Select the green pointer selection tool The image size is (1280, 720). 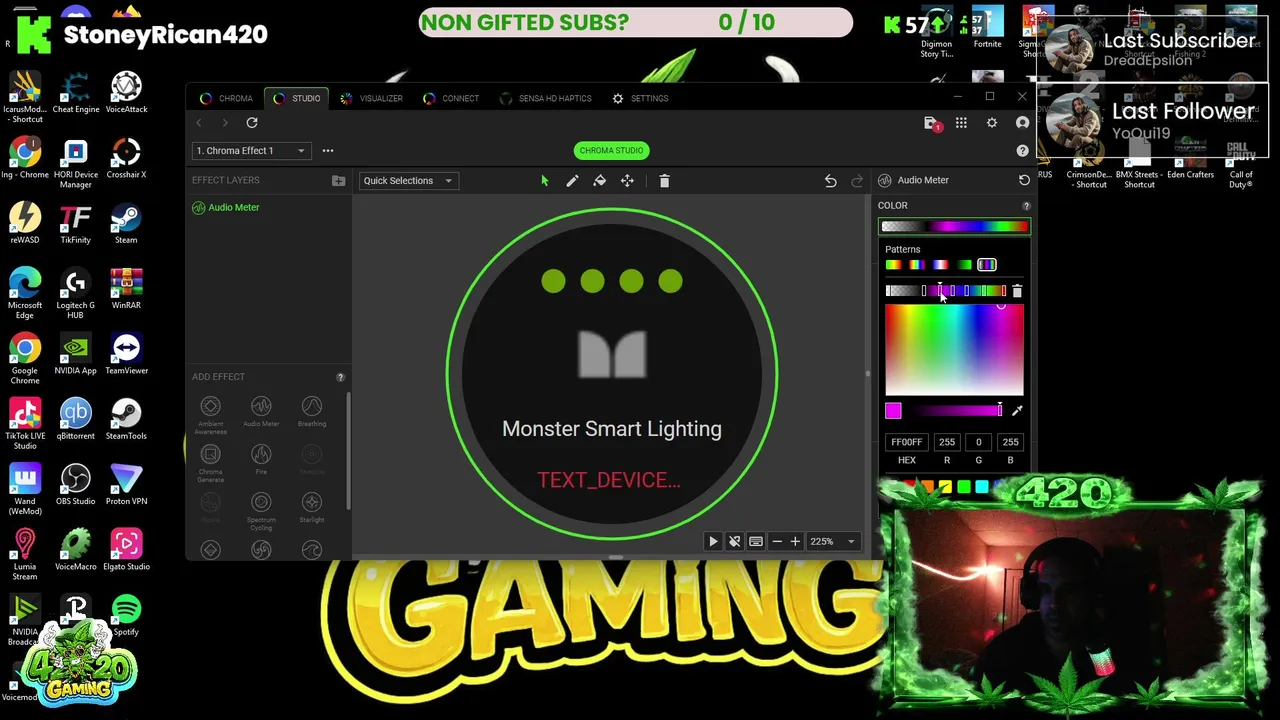tap(544, 181)
